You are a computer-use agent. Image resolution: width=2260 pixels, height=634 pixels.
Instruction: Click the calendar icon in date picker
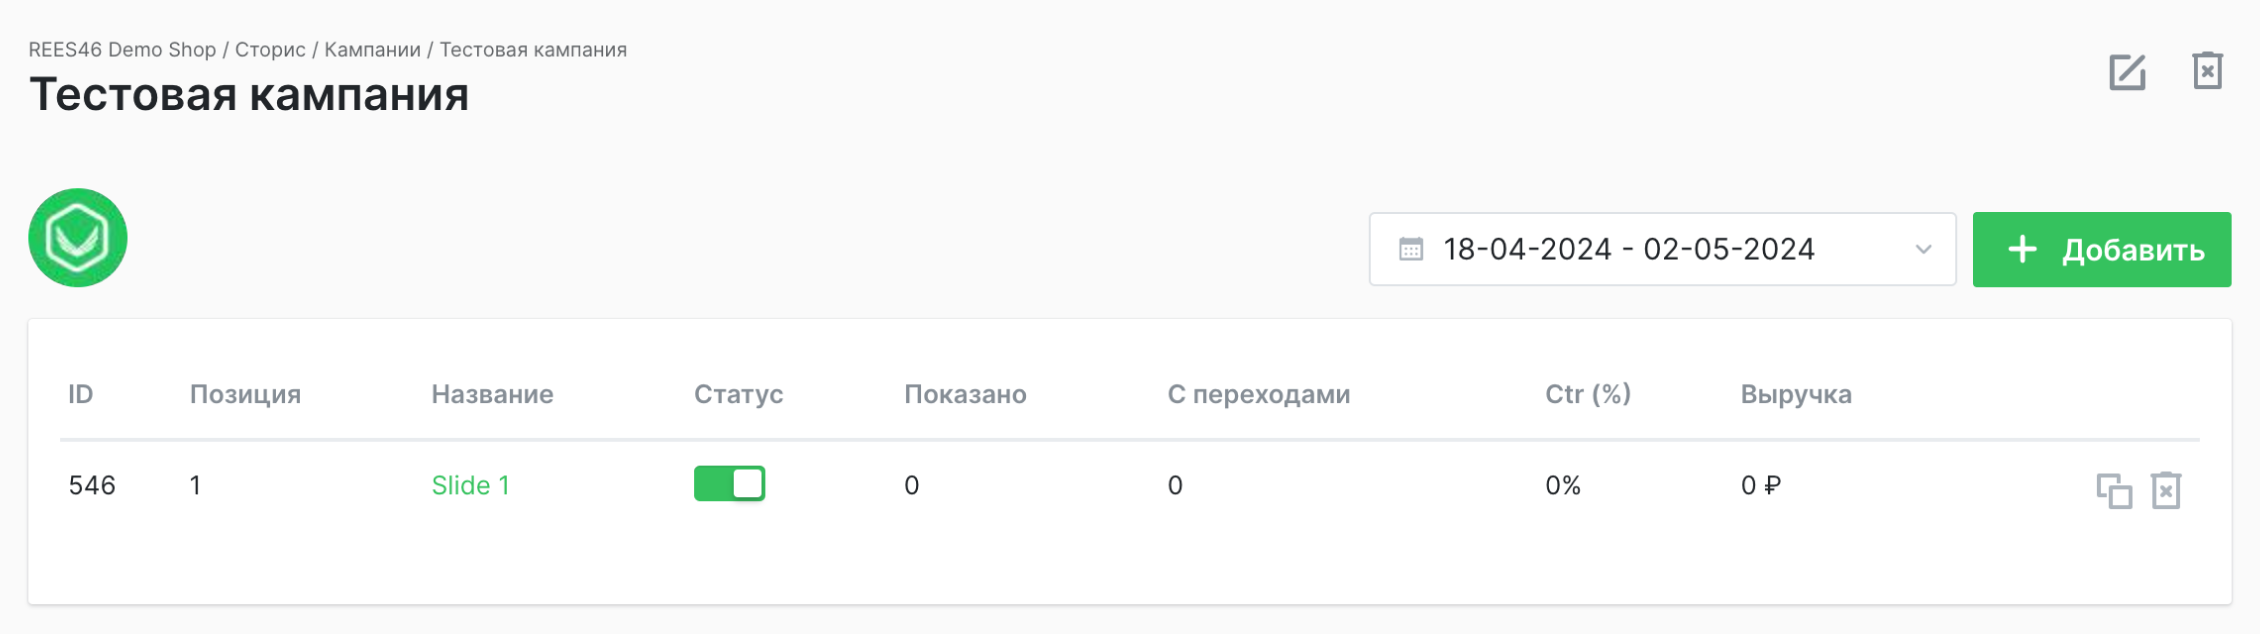(1412, 250)
